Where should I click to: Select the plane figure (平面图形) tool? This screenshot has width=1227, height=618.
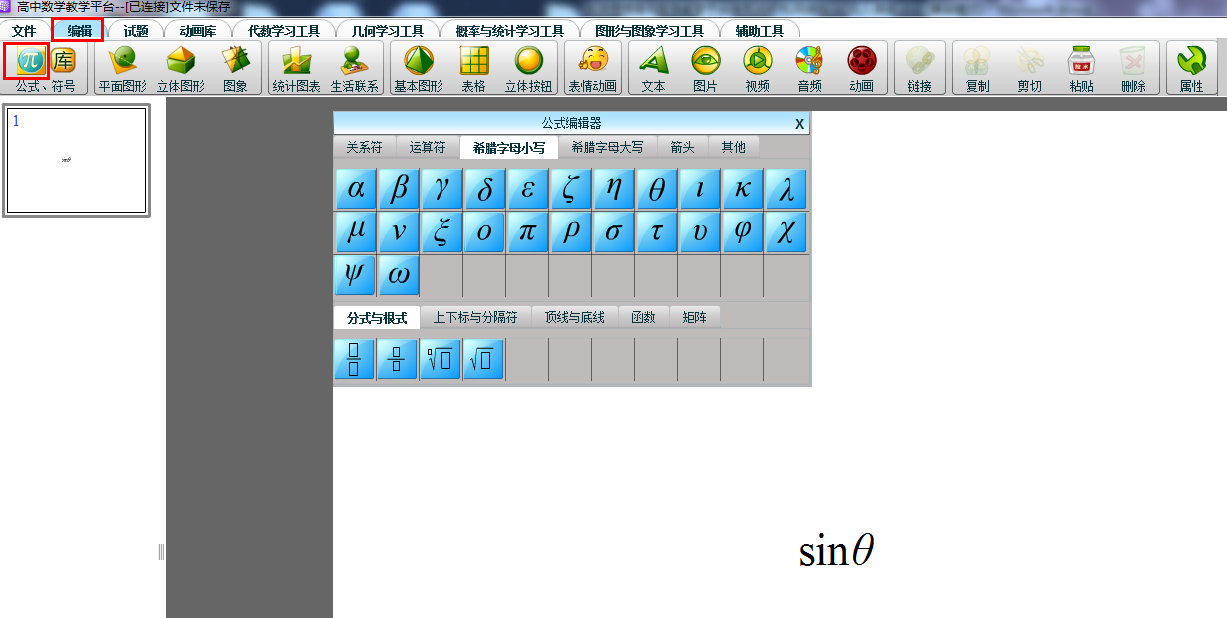(x=122, y=68)
